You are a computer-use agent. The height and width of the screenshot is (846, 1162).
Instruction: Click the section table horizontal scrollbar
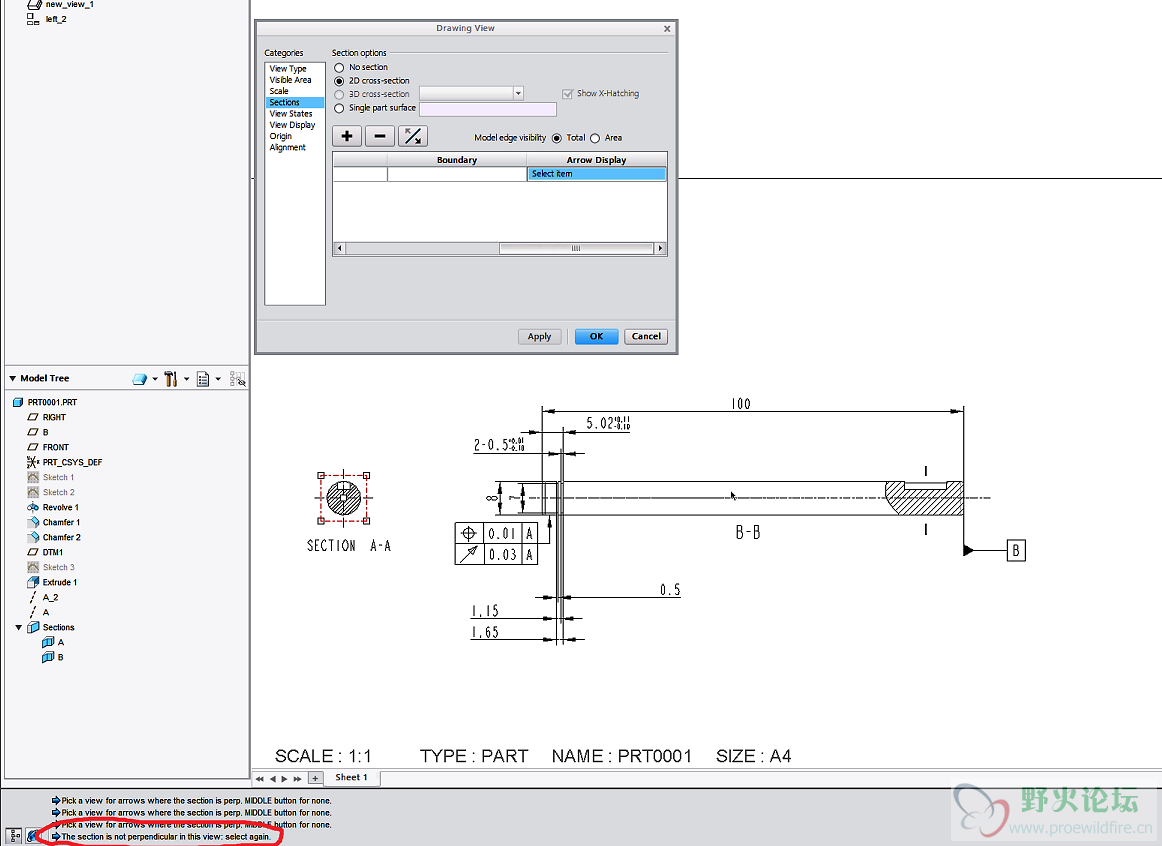500,248
